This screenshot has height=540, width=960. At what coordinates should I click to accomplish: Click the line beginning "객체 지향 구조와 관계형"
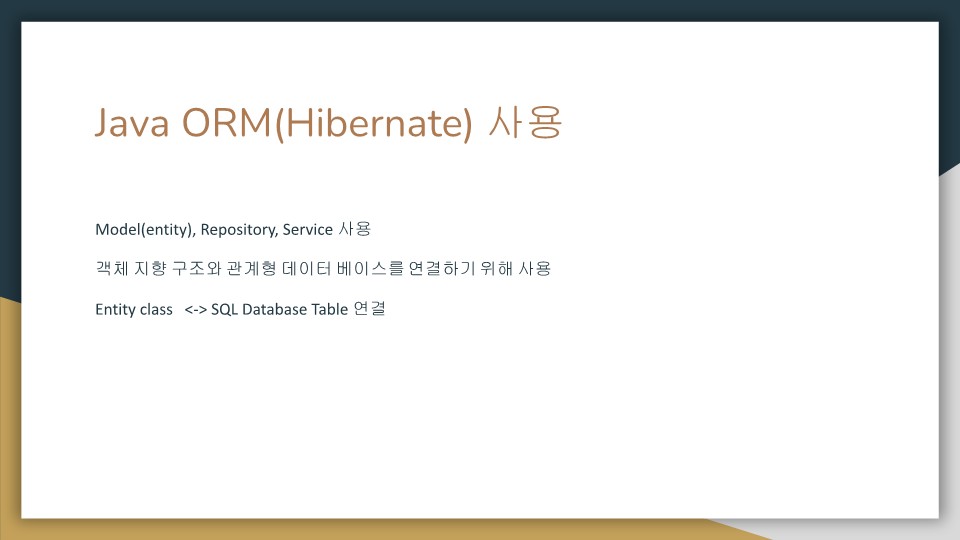click(x=323, y=268)
